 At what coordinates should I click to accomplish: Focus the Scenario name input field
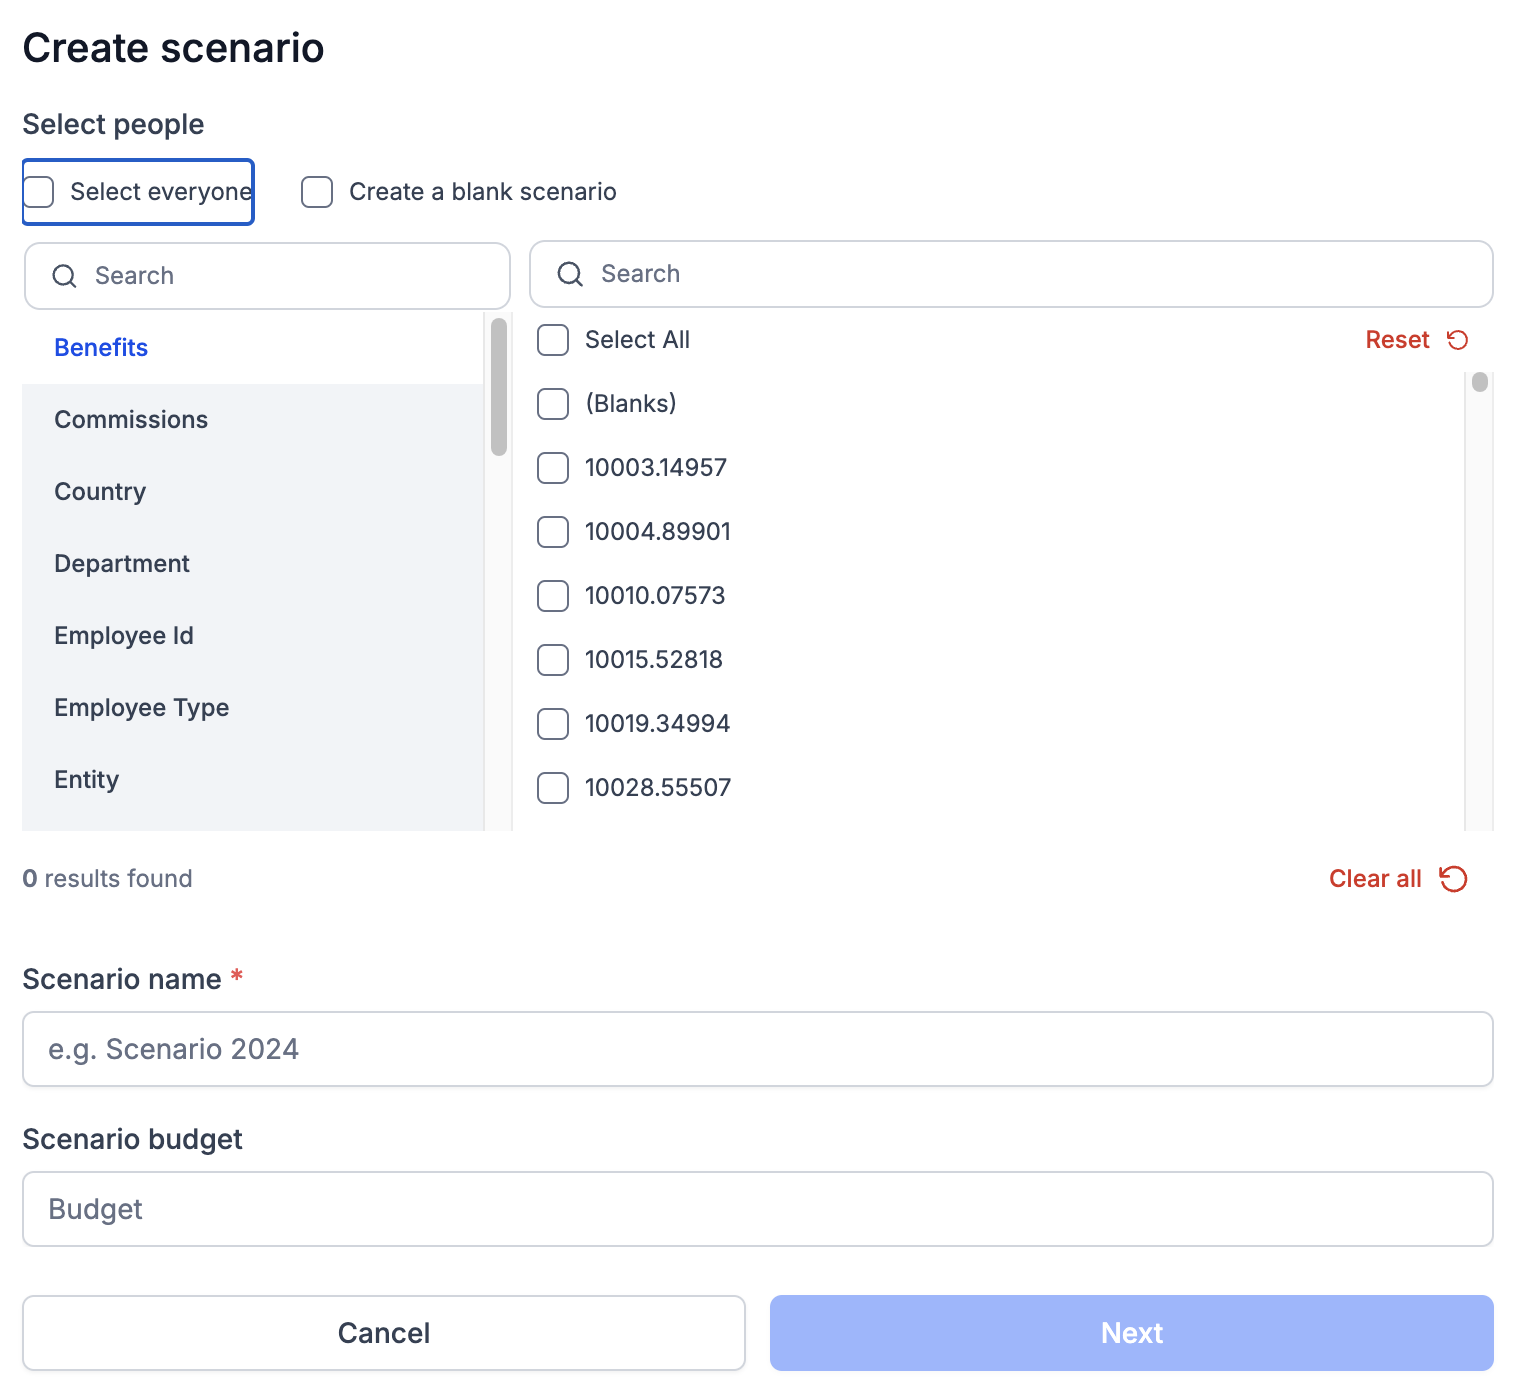click(x=758, y=1049)
